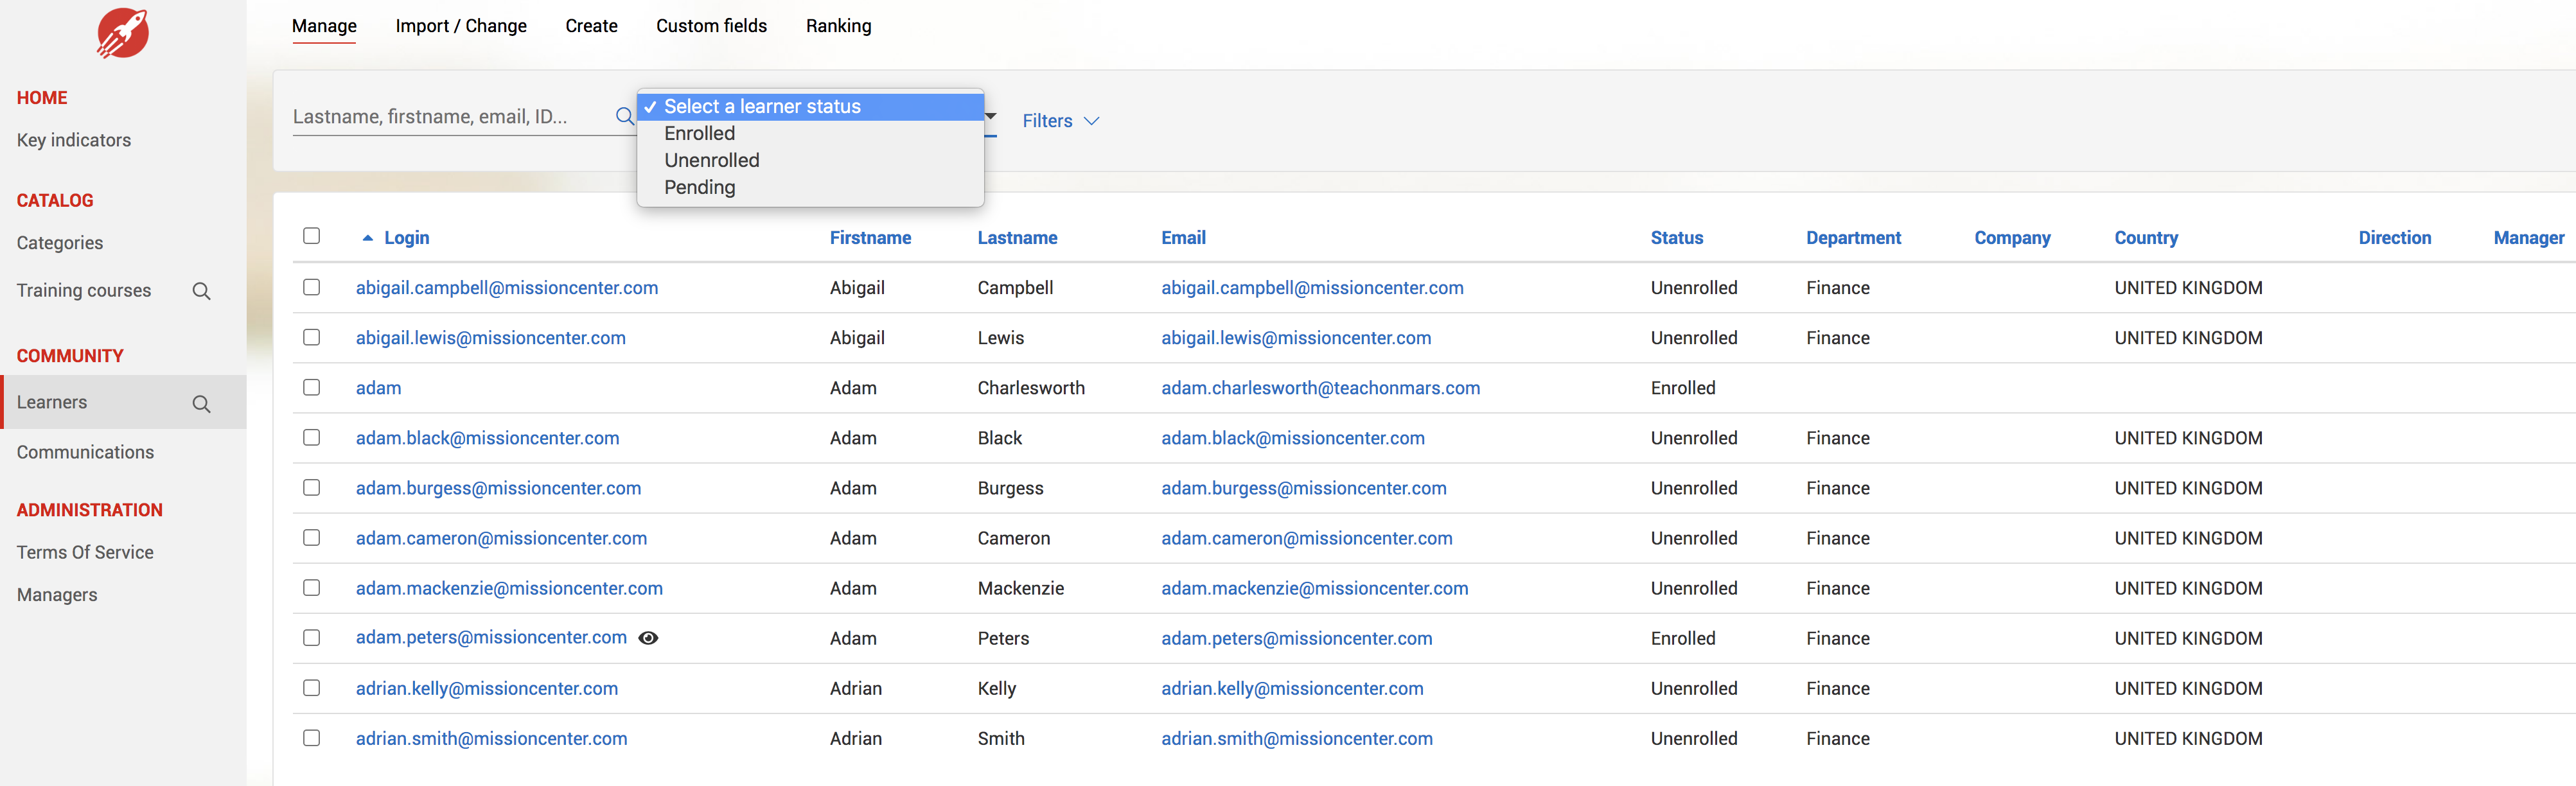
Task: Open login link adam.peters@missioncenter.com
Action: (491, 638)
